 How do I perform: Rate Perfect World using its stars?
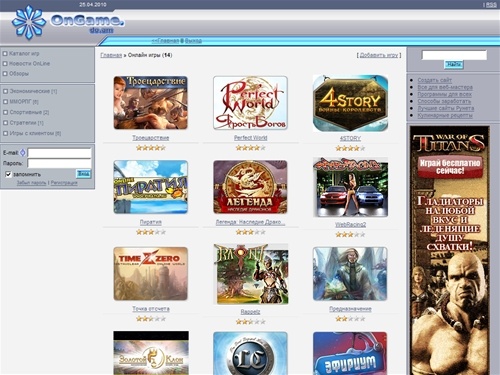point(250,148)
